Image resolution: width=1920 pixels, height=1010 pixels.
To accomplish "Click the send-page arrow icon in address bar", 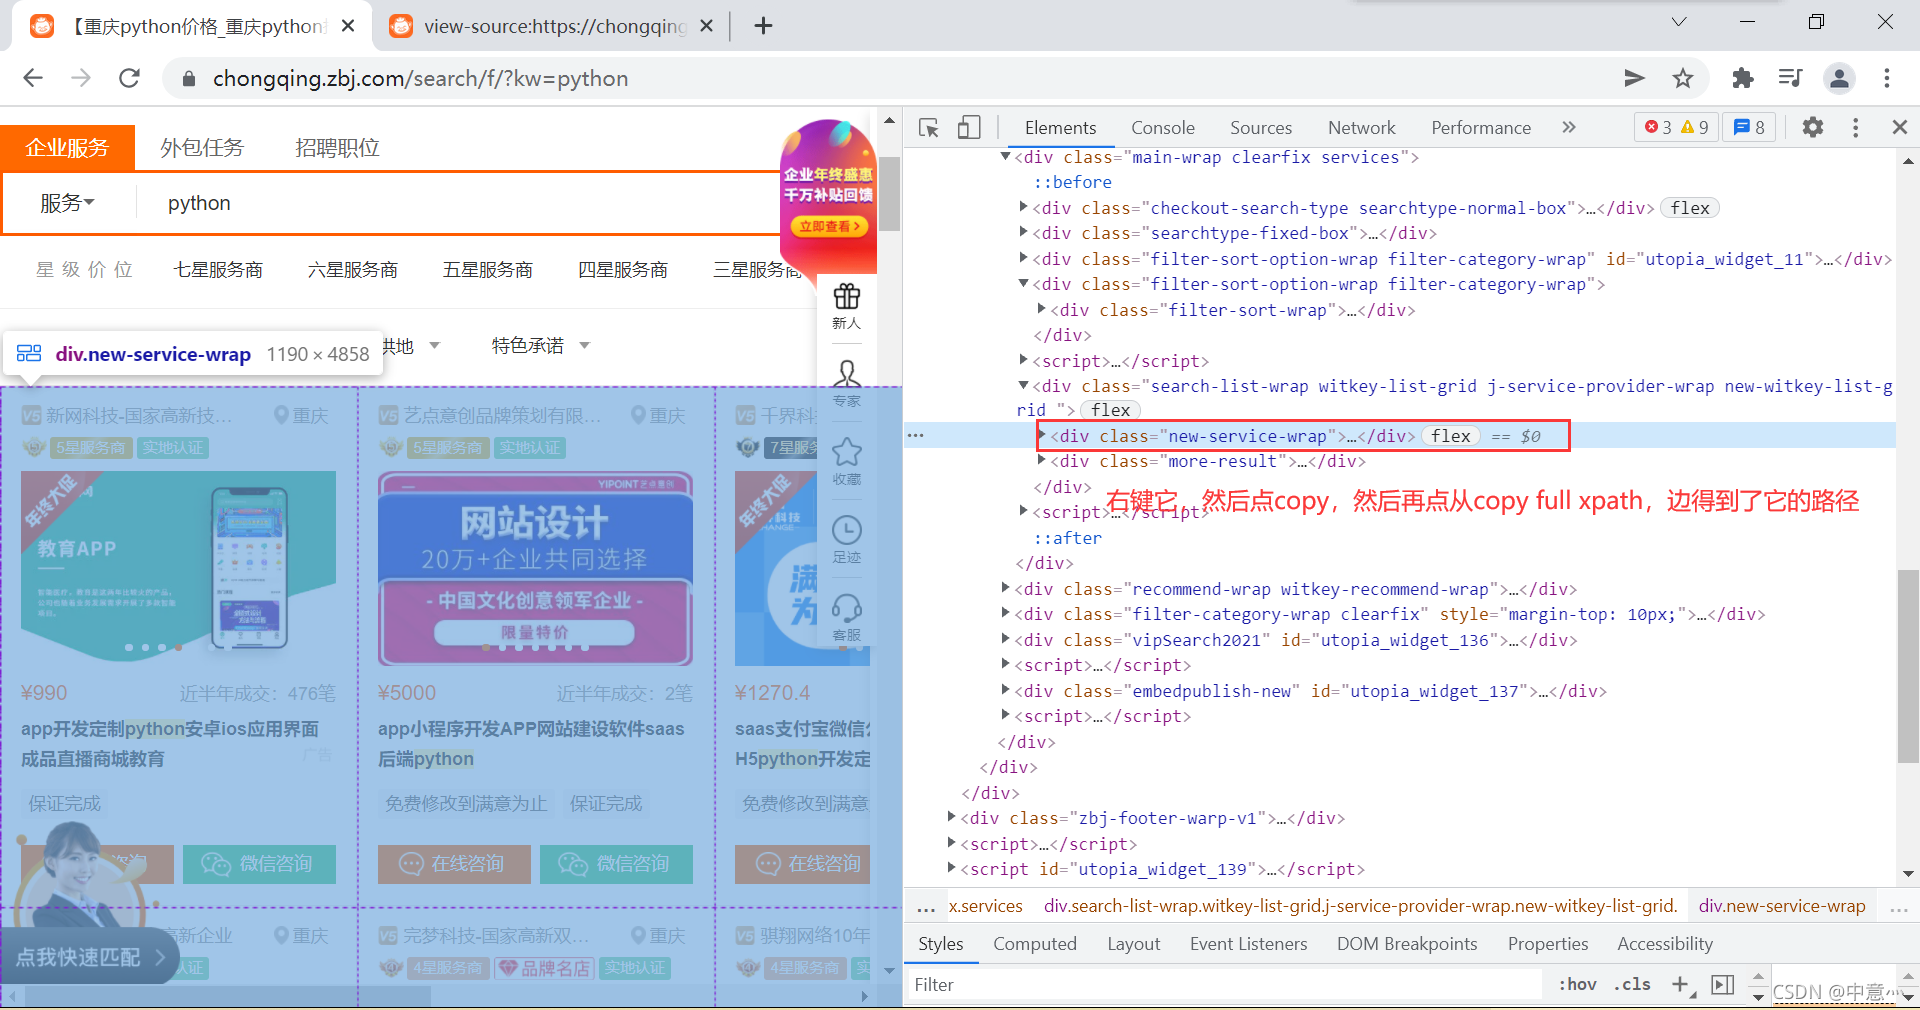I will (1634, 78).
